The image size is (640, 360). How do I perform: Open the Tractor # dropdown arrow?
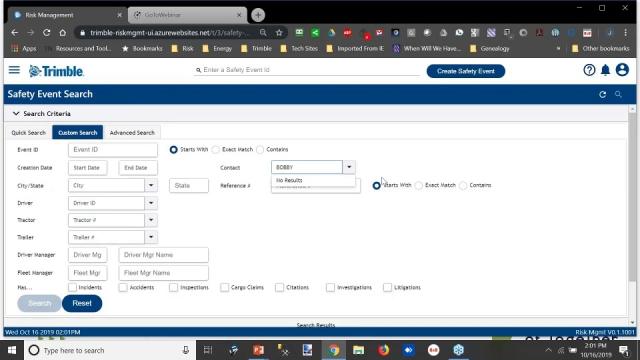click(151, 220)
